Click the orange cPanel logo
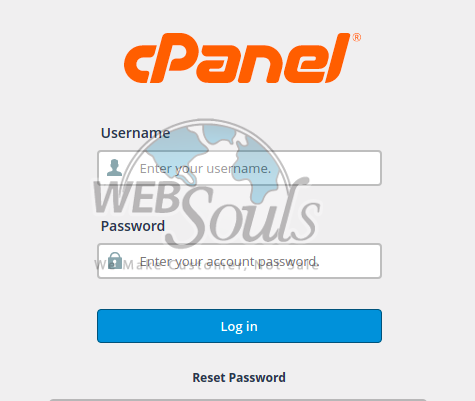Image resolution: width=475 pixels, height=401 pixels. [242, 58]
